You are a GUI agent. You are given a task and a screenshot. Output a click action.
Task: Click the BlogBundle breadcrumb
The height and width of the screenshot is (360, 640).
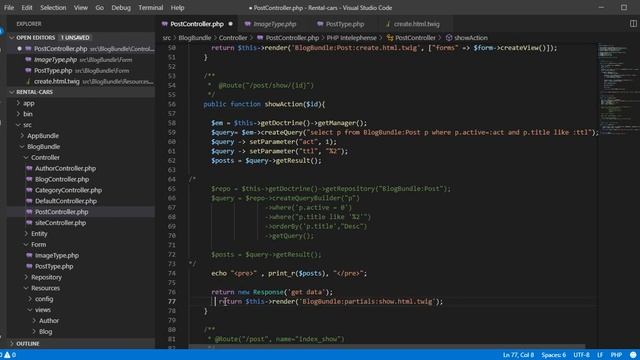pos(195,38)
